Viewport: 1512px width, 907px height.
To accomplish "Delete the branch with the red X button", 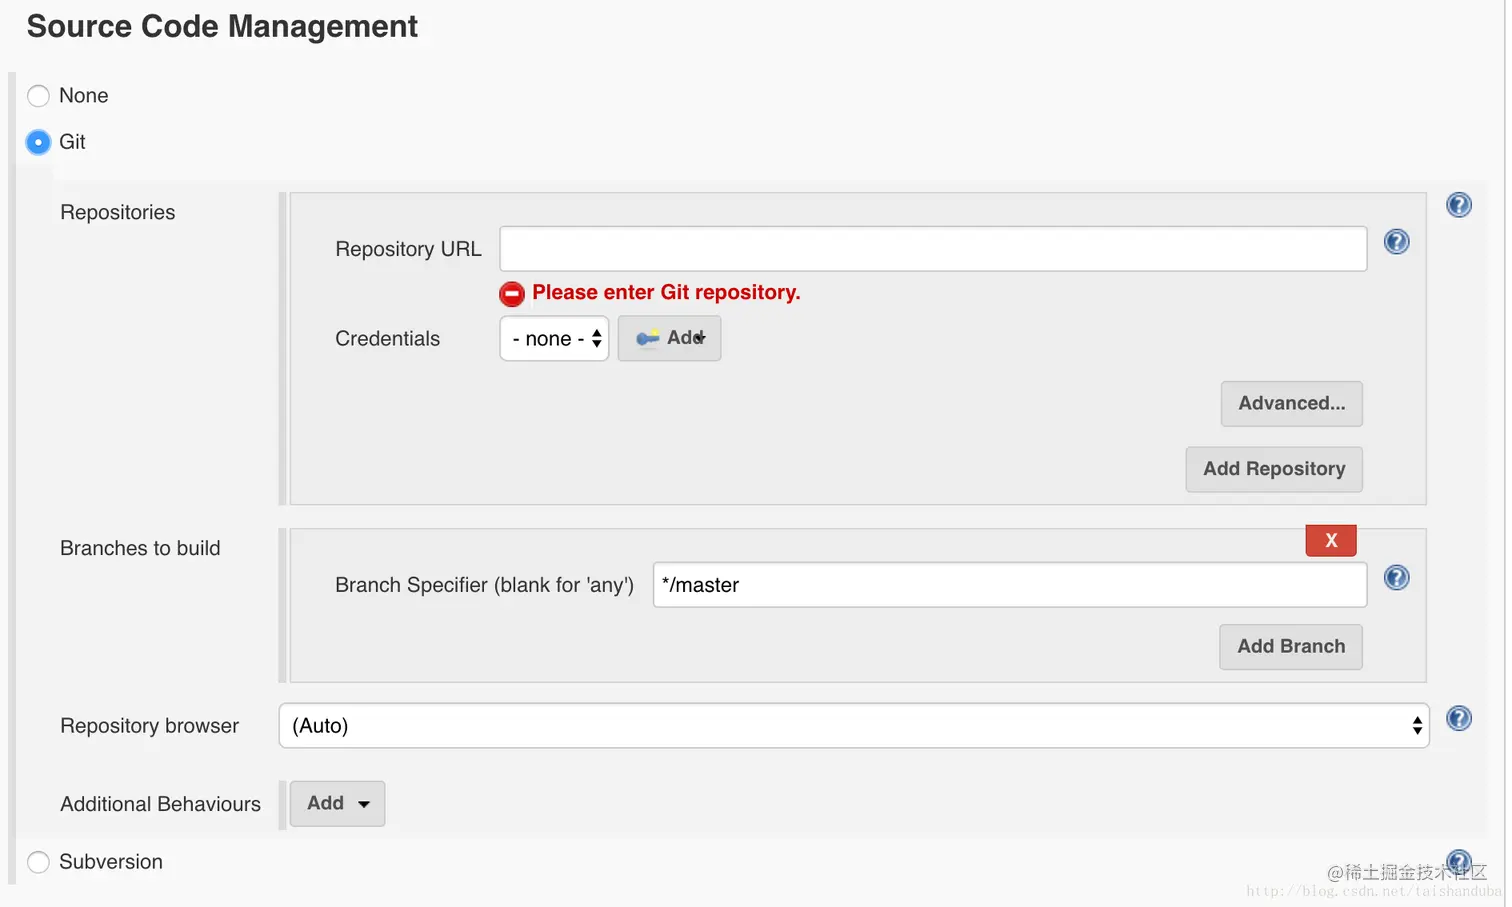I will (1331, 540).
